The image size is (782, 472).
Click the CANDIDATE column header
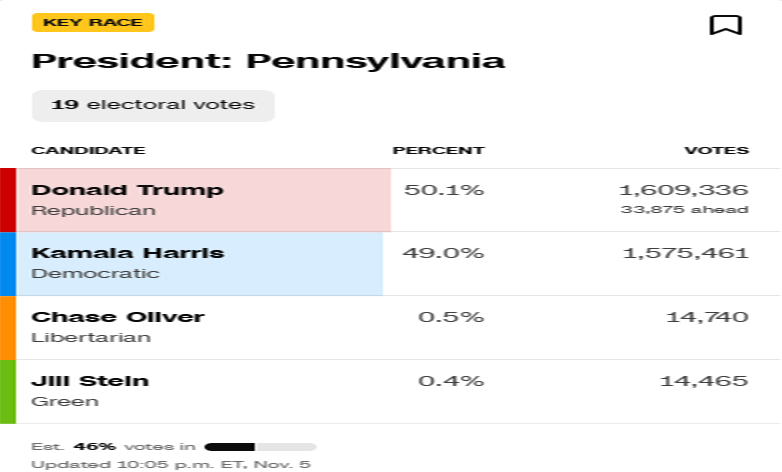pos(88,151)
